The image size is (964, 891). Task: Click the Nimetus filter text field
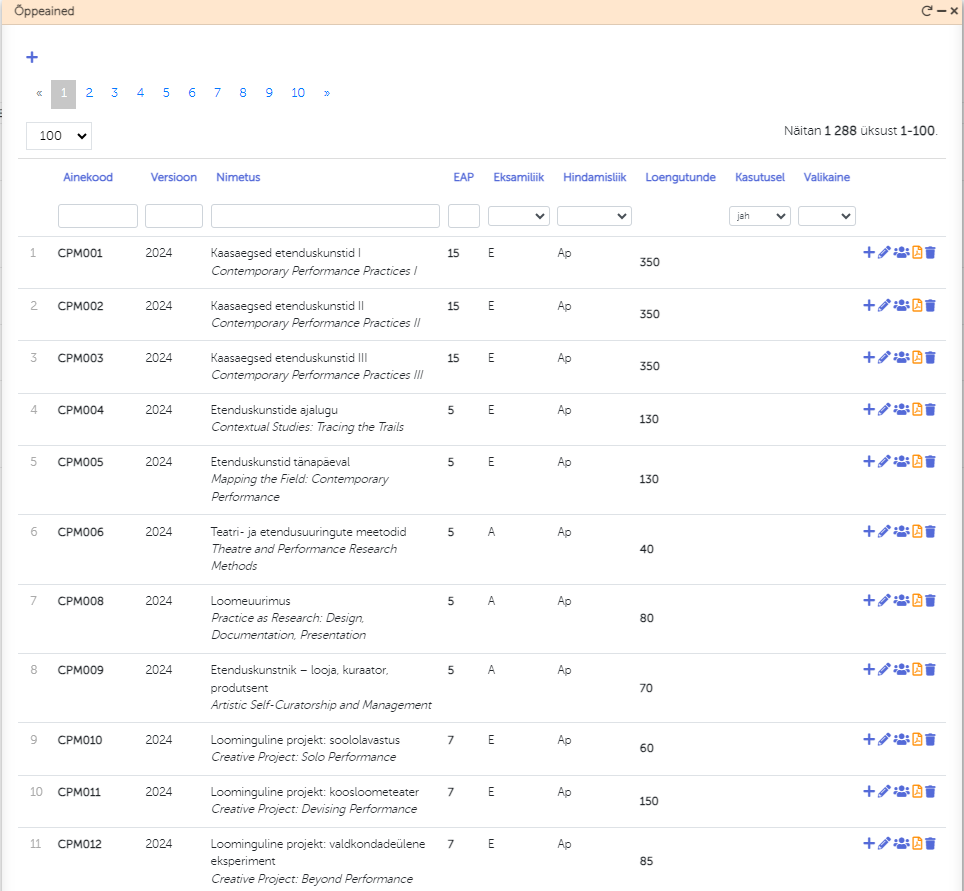click(x=325, y=216)
